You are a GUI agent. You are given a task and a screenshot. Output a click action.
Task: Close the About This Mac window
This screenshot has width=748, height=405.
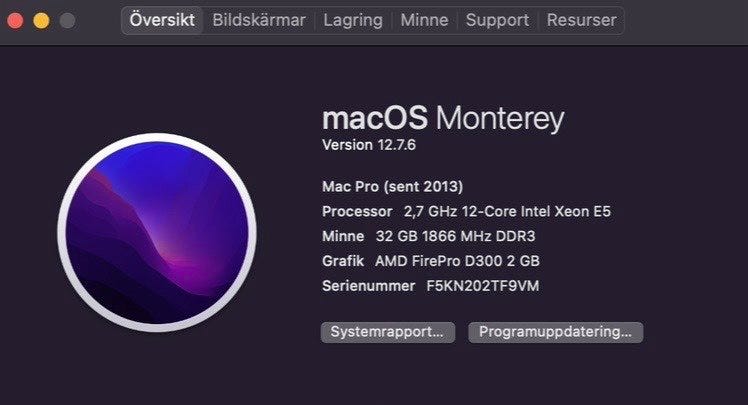click(15, 20)
